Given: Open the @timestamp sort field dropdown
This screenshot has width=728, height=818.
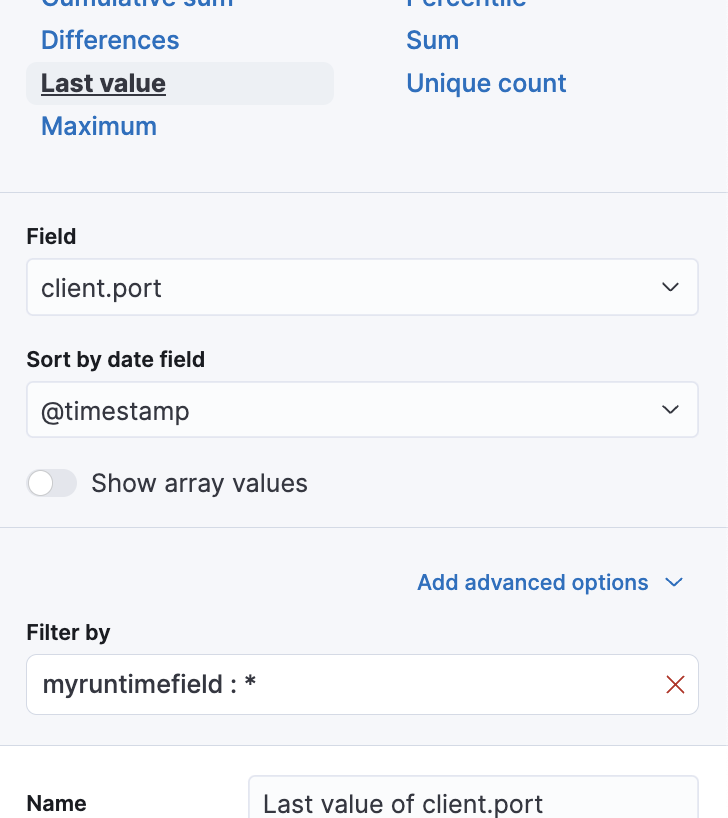Looking at the screenshot, I should (x=340, y=410).
